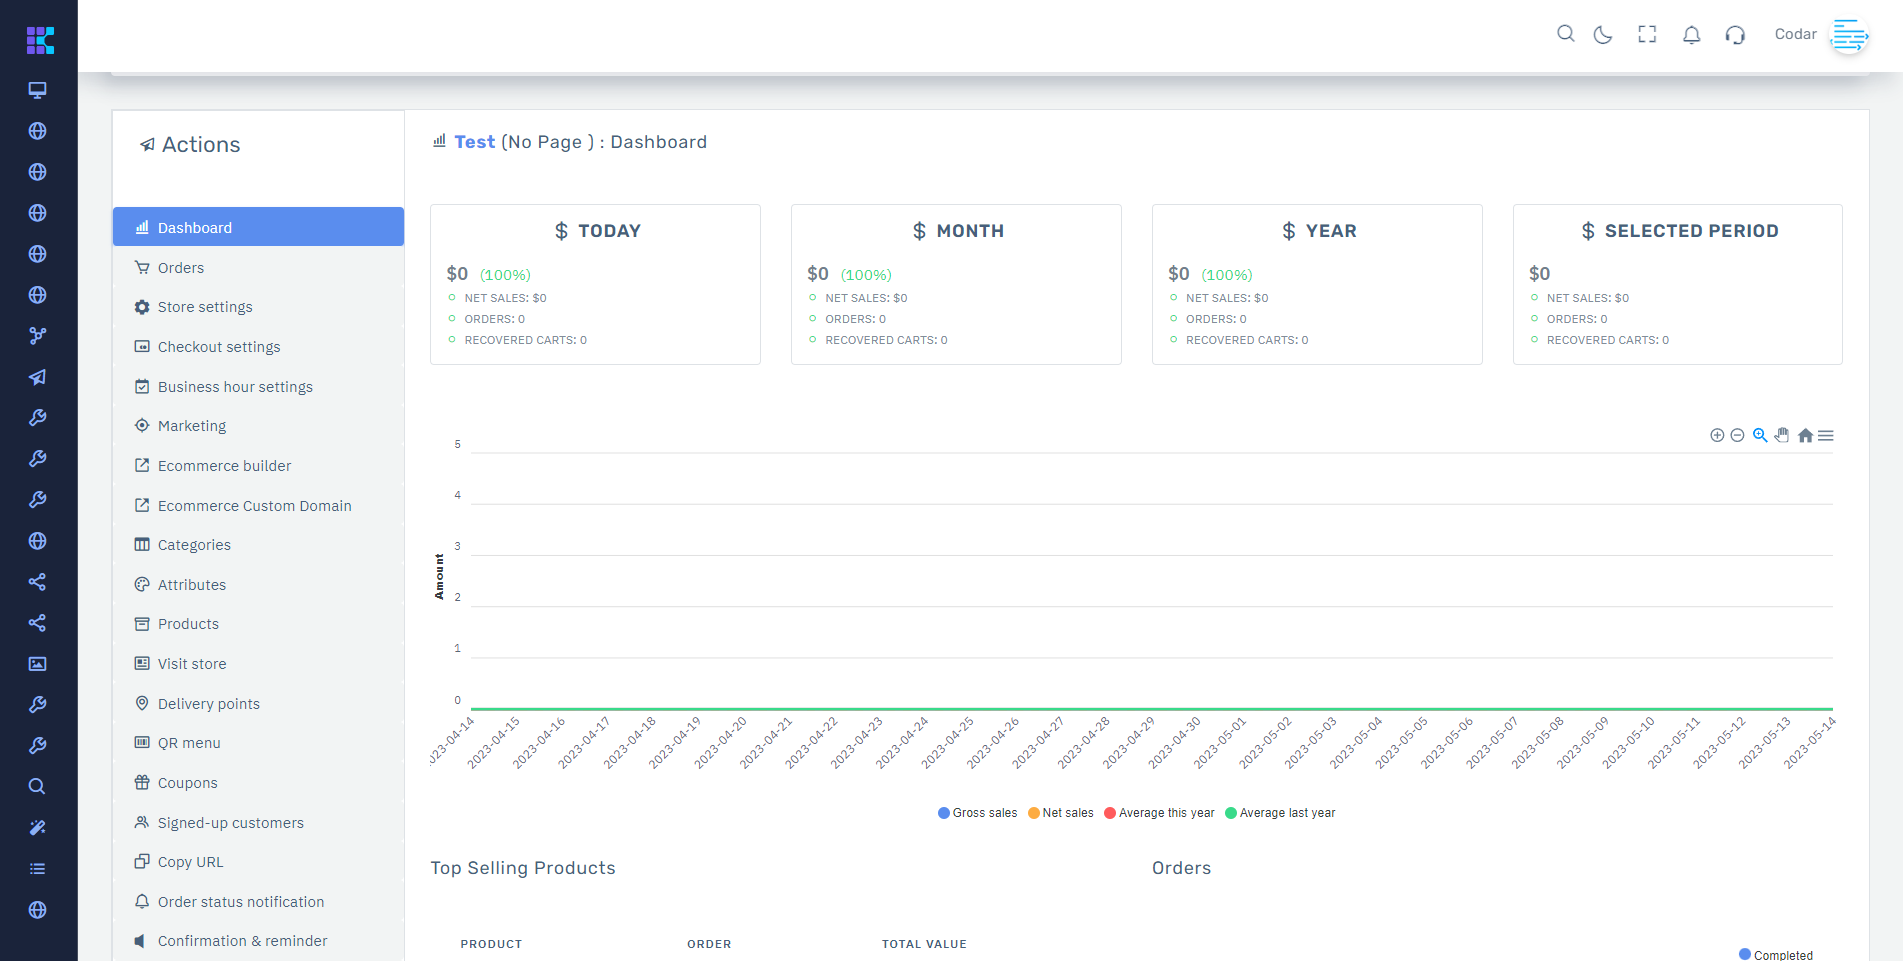
Task: Toggle dark mode with the moon icon
Action: click(1603, 33)
